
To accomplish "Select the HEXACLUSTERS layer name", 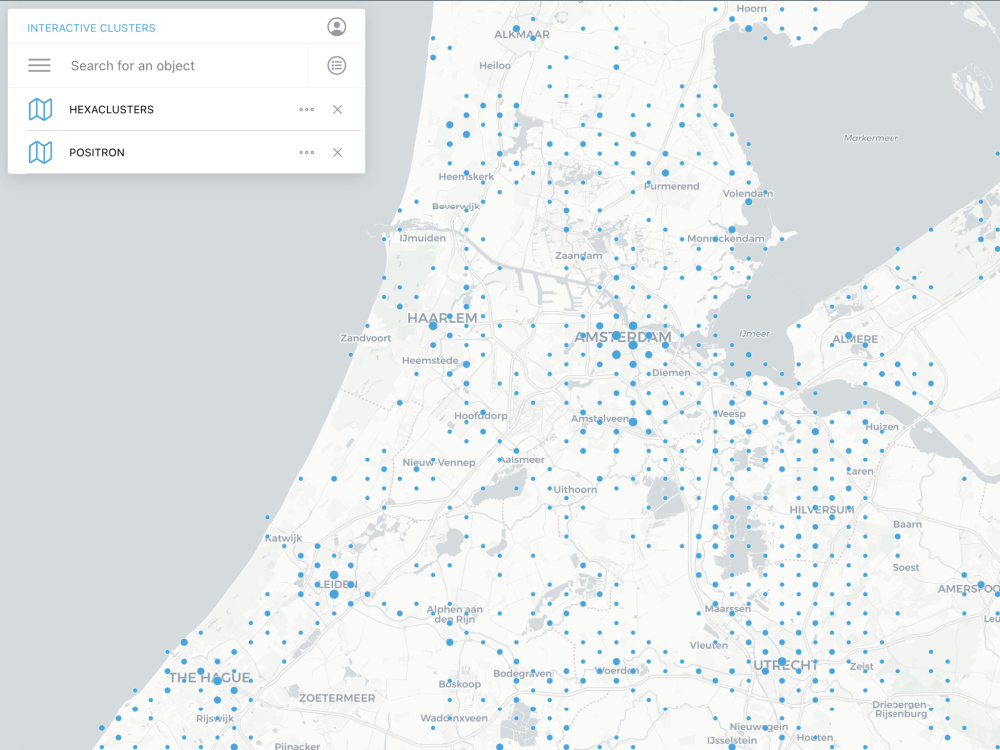I will (112, 110).
